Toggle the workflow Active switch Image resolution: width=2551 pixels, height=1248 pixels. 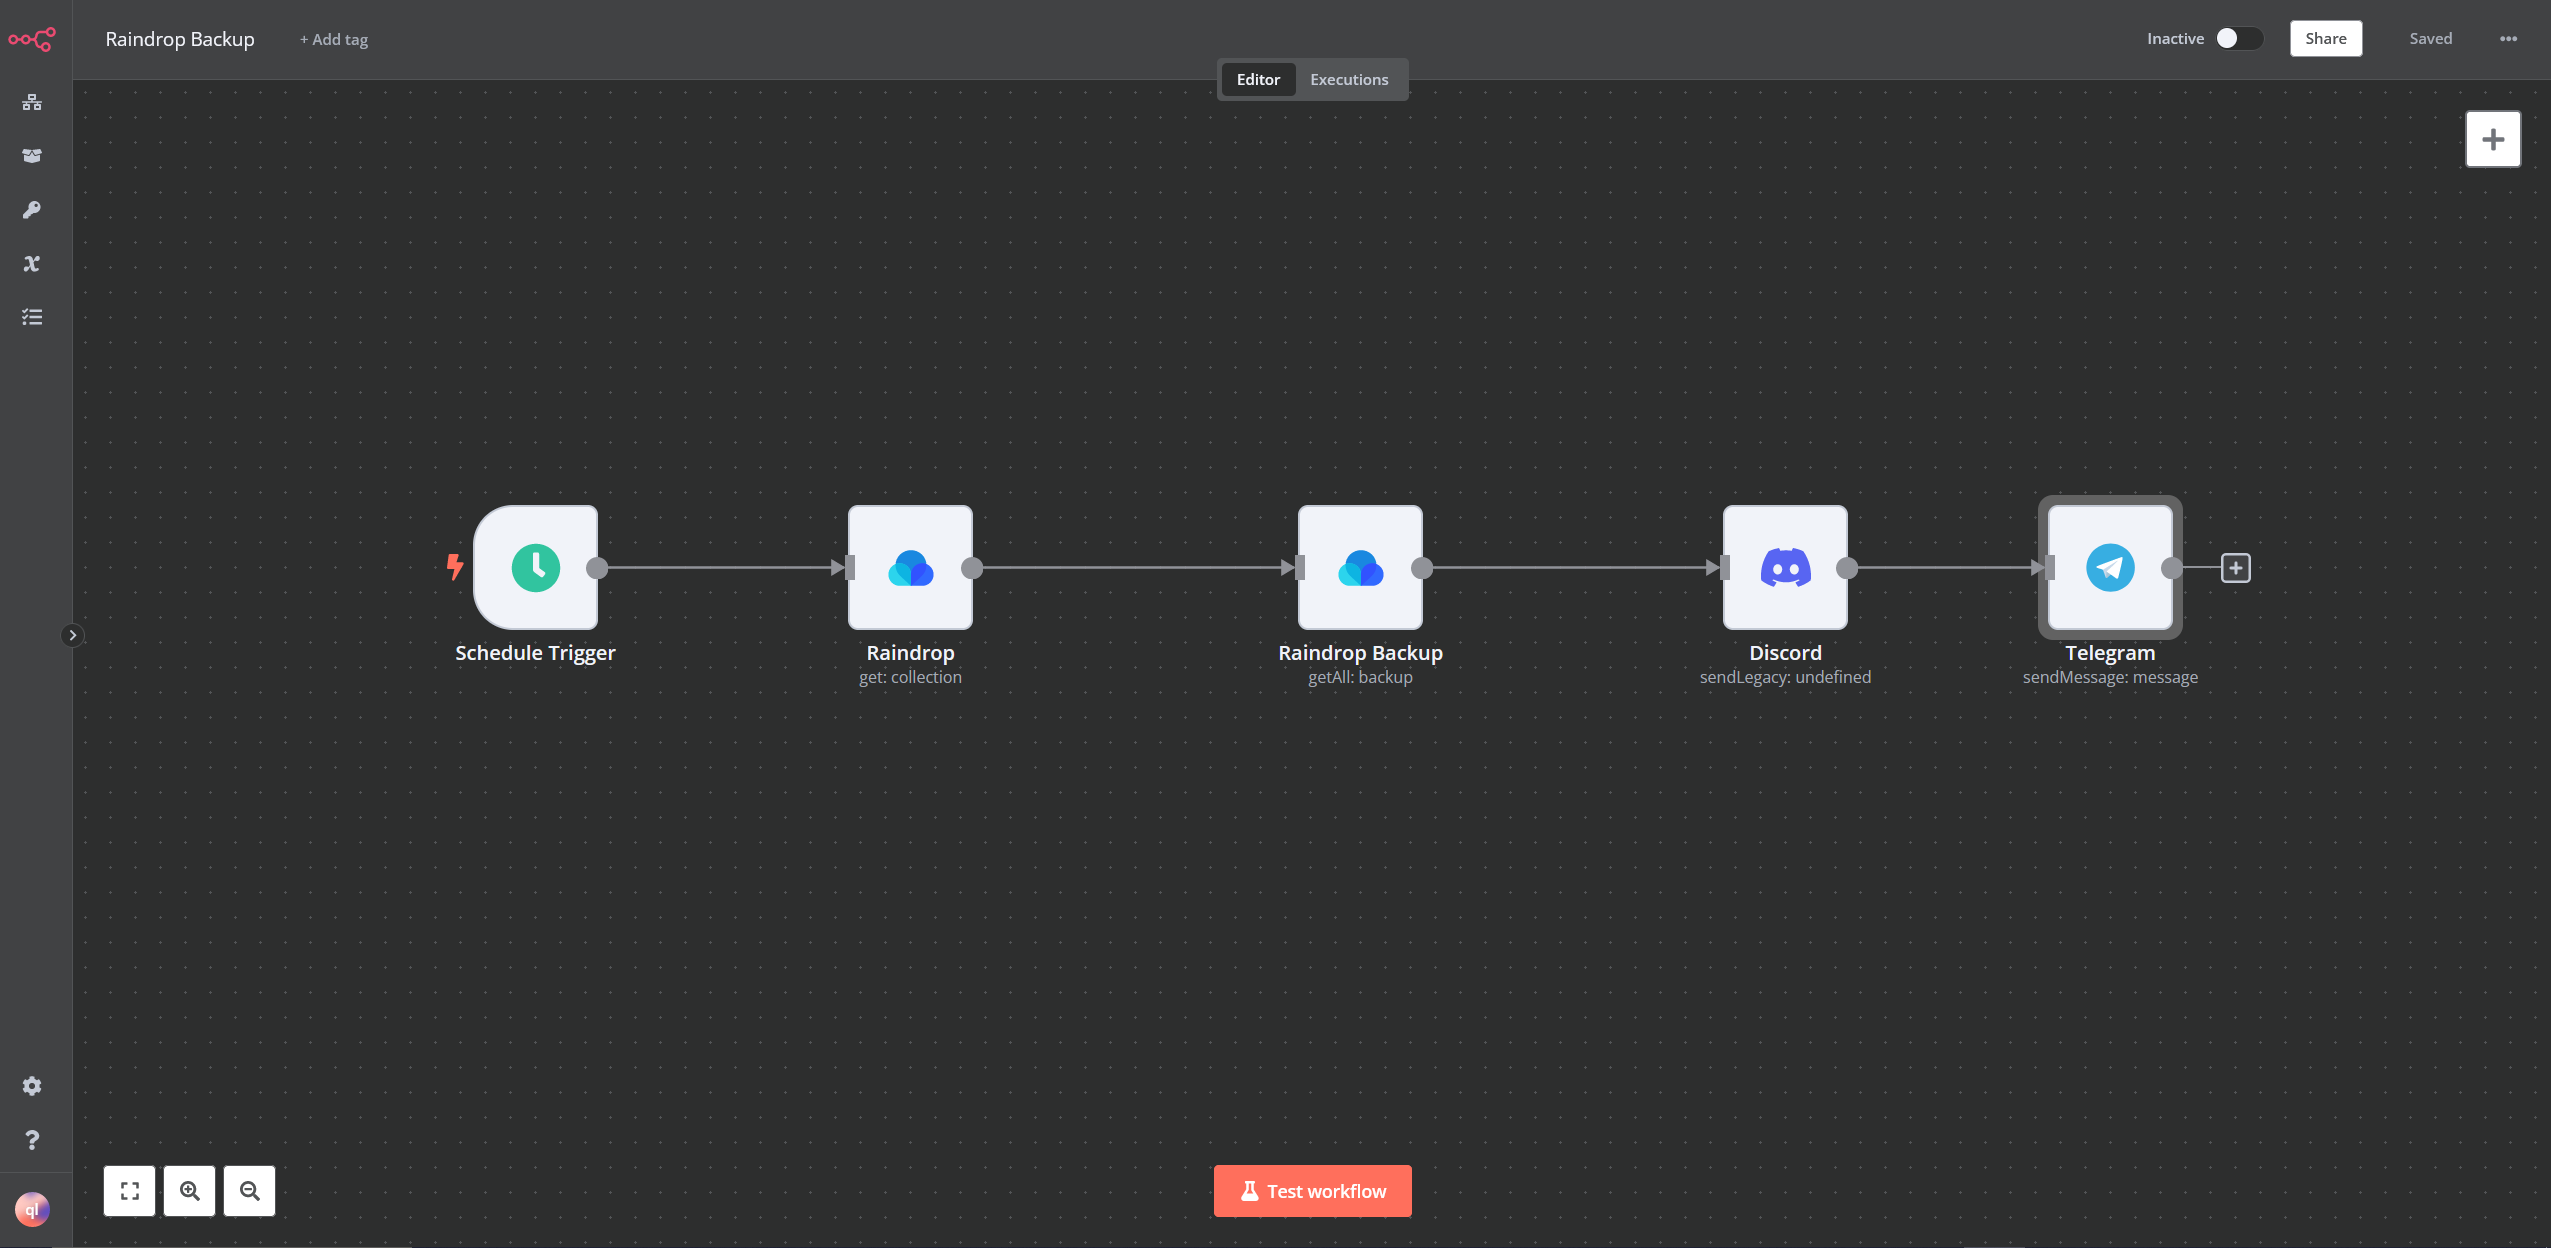click(2239, 38)
